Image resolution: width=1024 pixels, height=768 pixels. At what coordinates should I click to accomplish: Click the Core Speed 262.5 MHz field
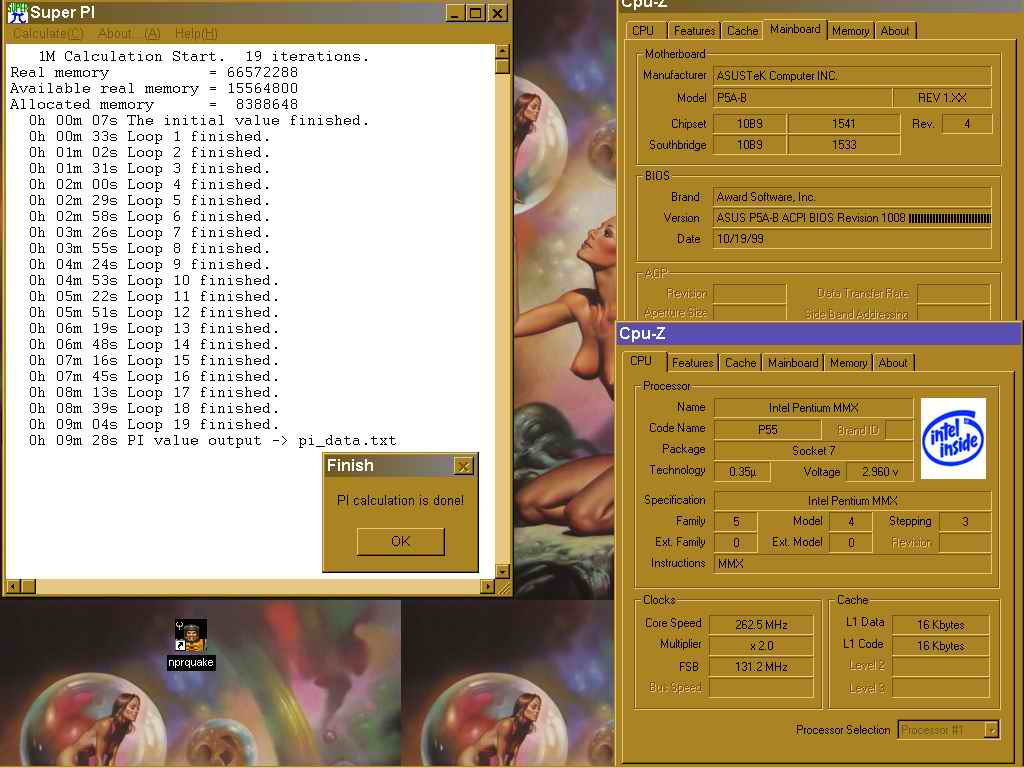[x=761, y=624]
